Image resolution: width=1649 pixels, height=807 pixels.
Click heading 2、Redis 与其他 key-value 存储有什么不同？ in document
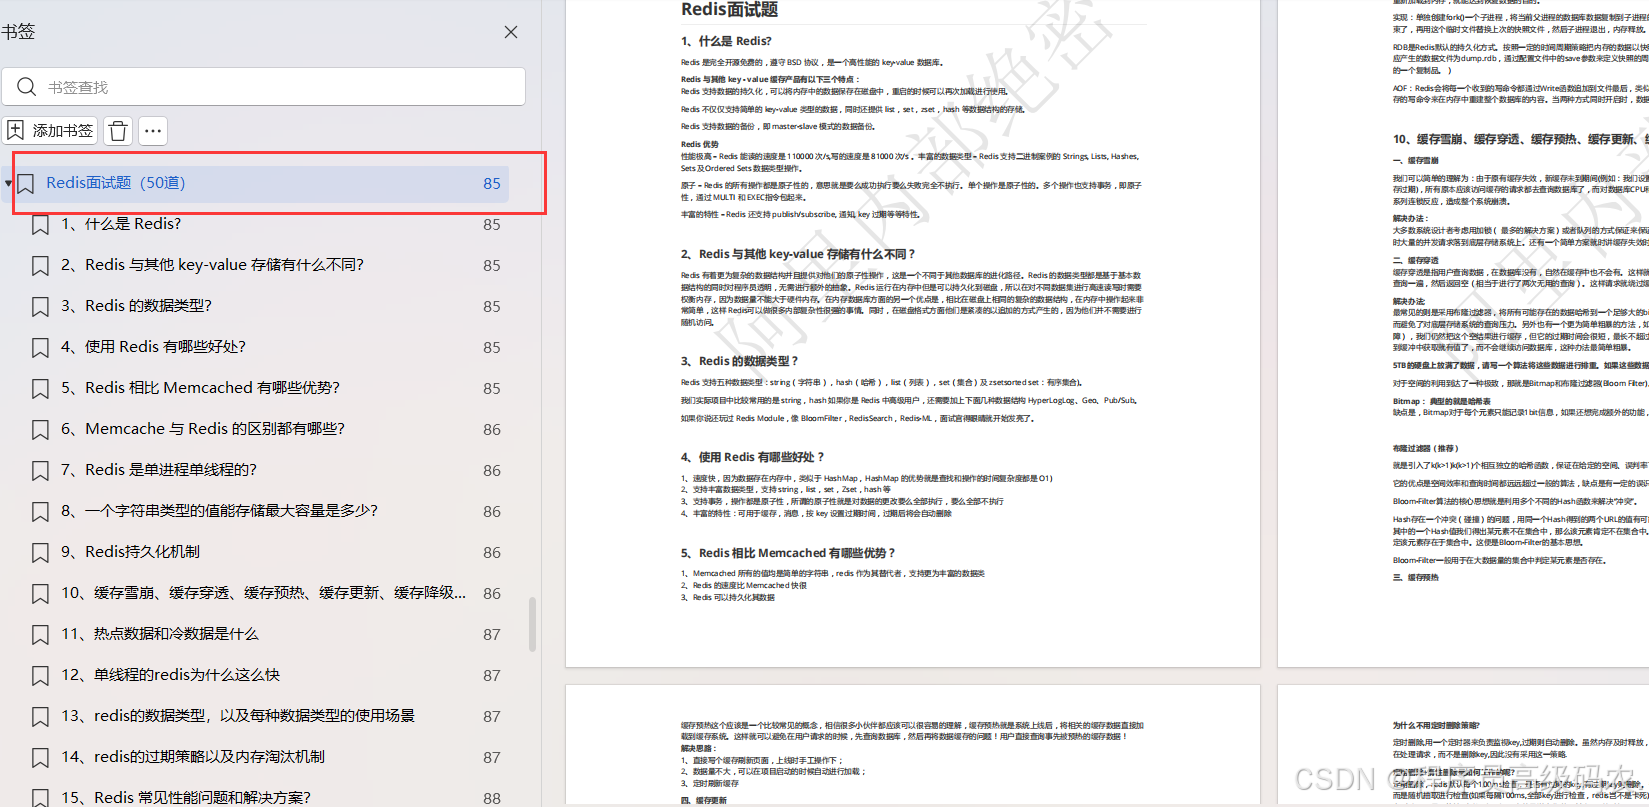tap(798, 254)
